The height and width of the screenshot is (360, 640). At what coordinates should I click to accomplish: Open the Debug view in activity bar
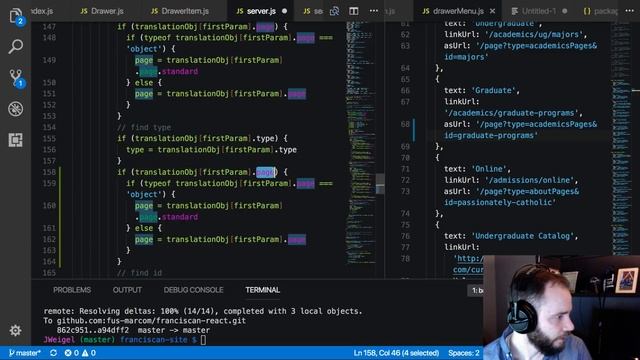16,109
